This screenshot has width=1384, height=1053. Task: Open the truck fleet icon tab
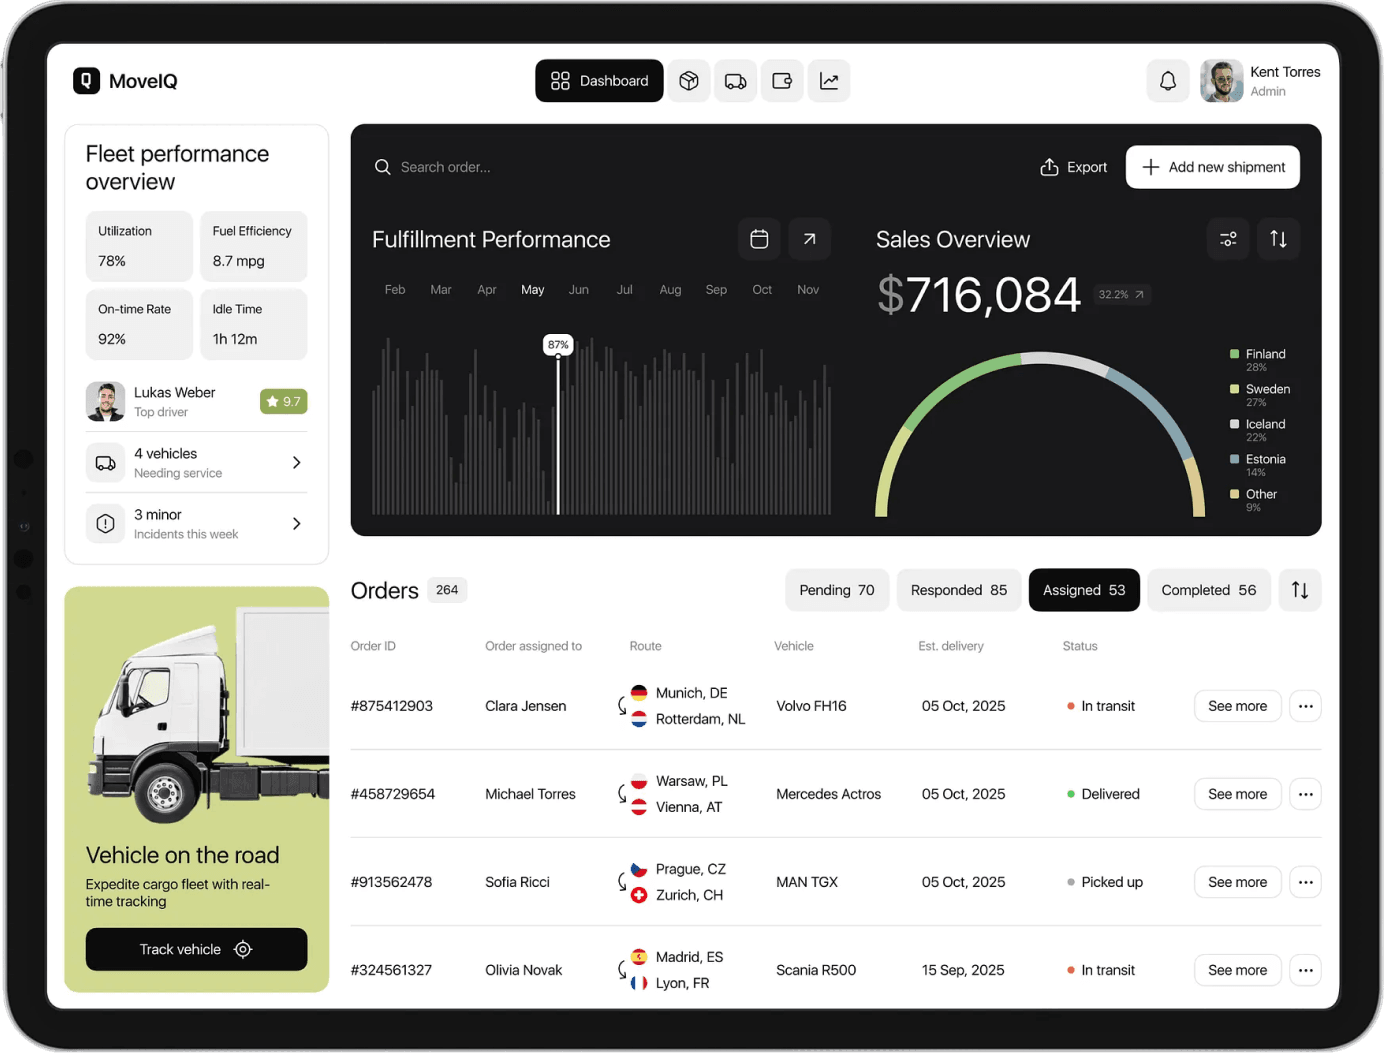pos(735,81)
